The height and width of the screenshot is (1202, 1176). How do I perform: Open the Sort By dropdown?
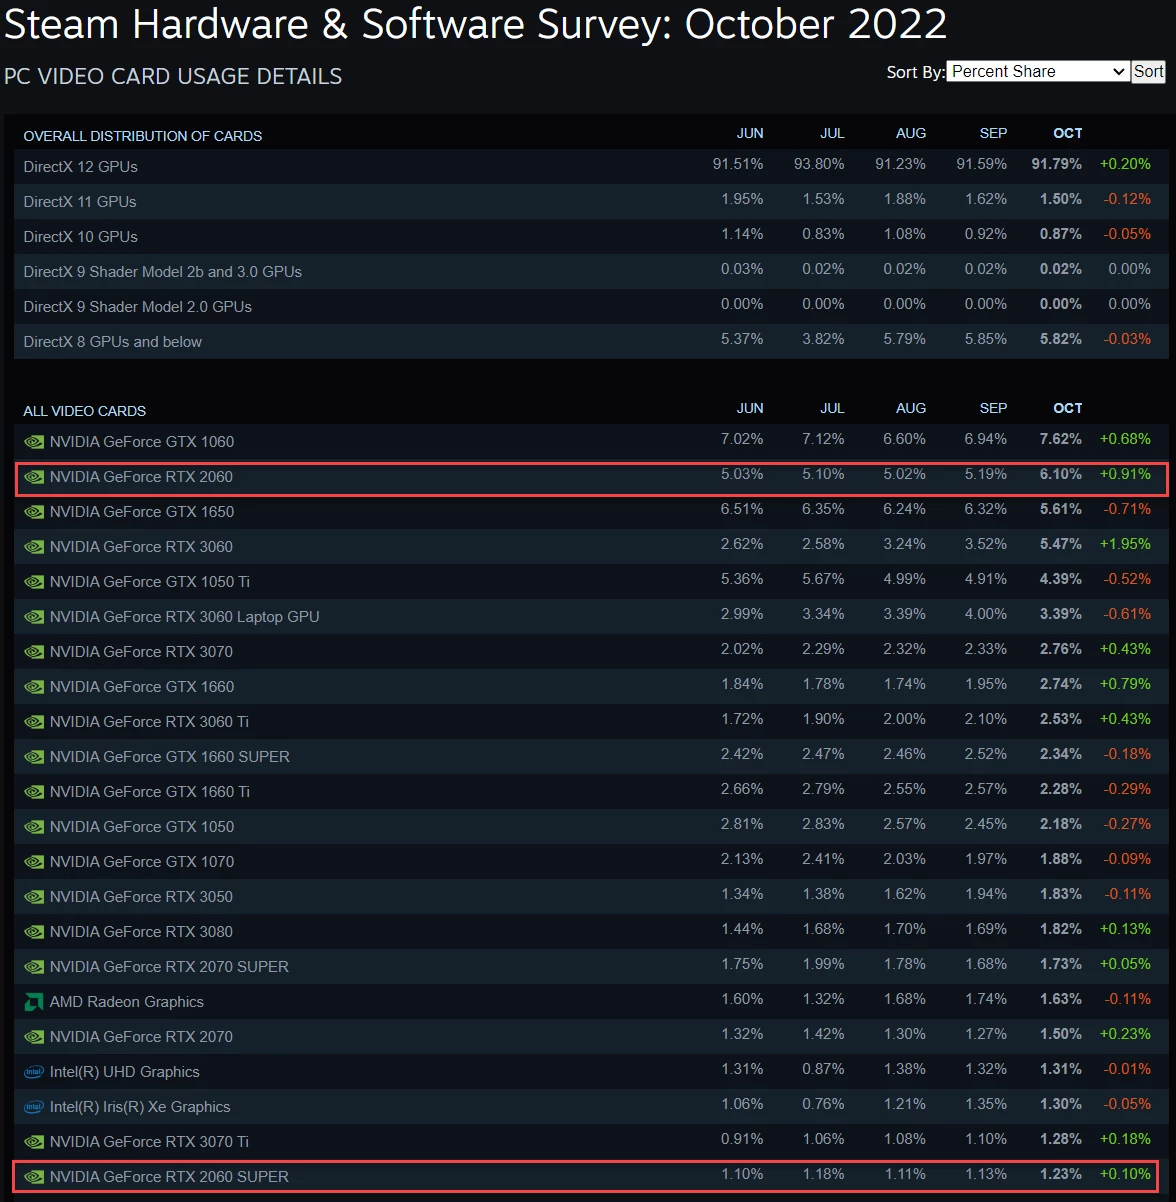pos(1037,71)
